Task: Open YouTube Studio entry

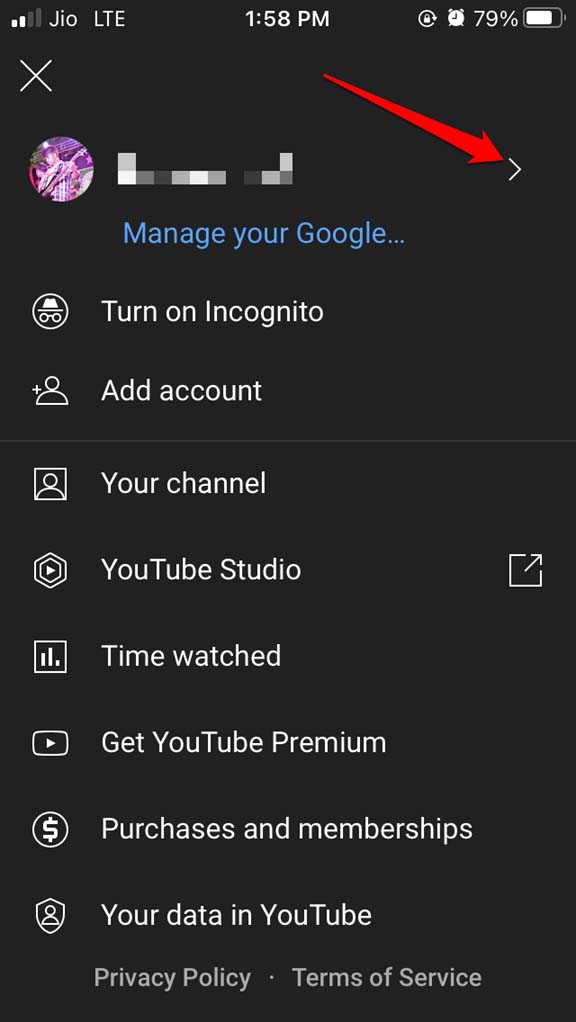Action: click(x=201, y=570)
